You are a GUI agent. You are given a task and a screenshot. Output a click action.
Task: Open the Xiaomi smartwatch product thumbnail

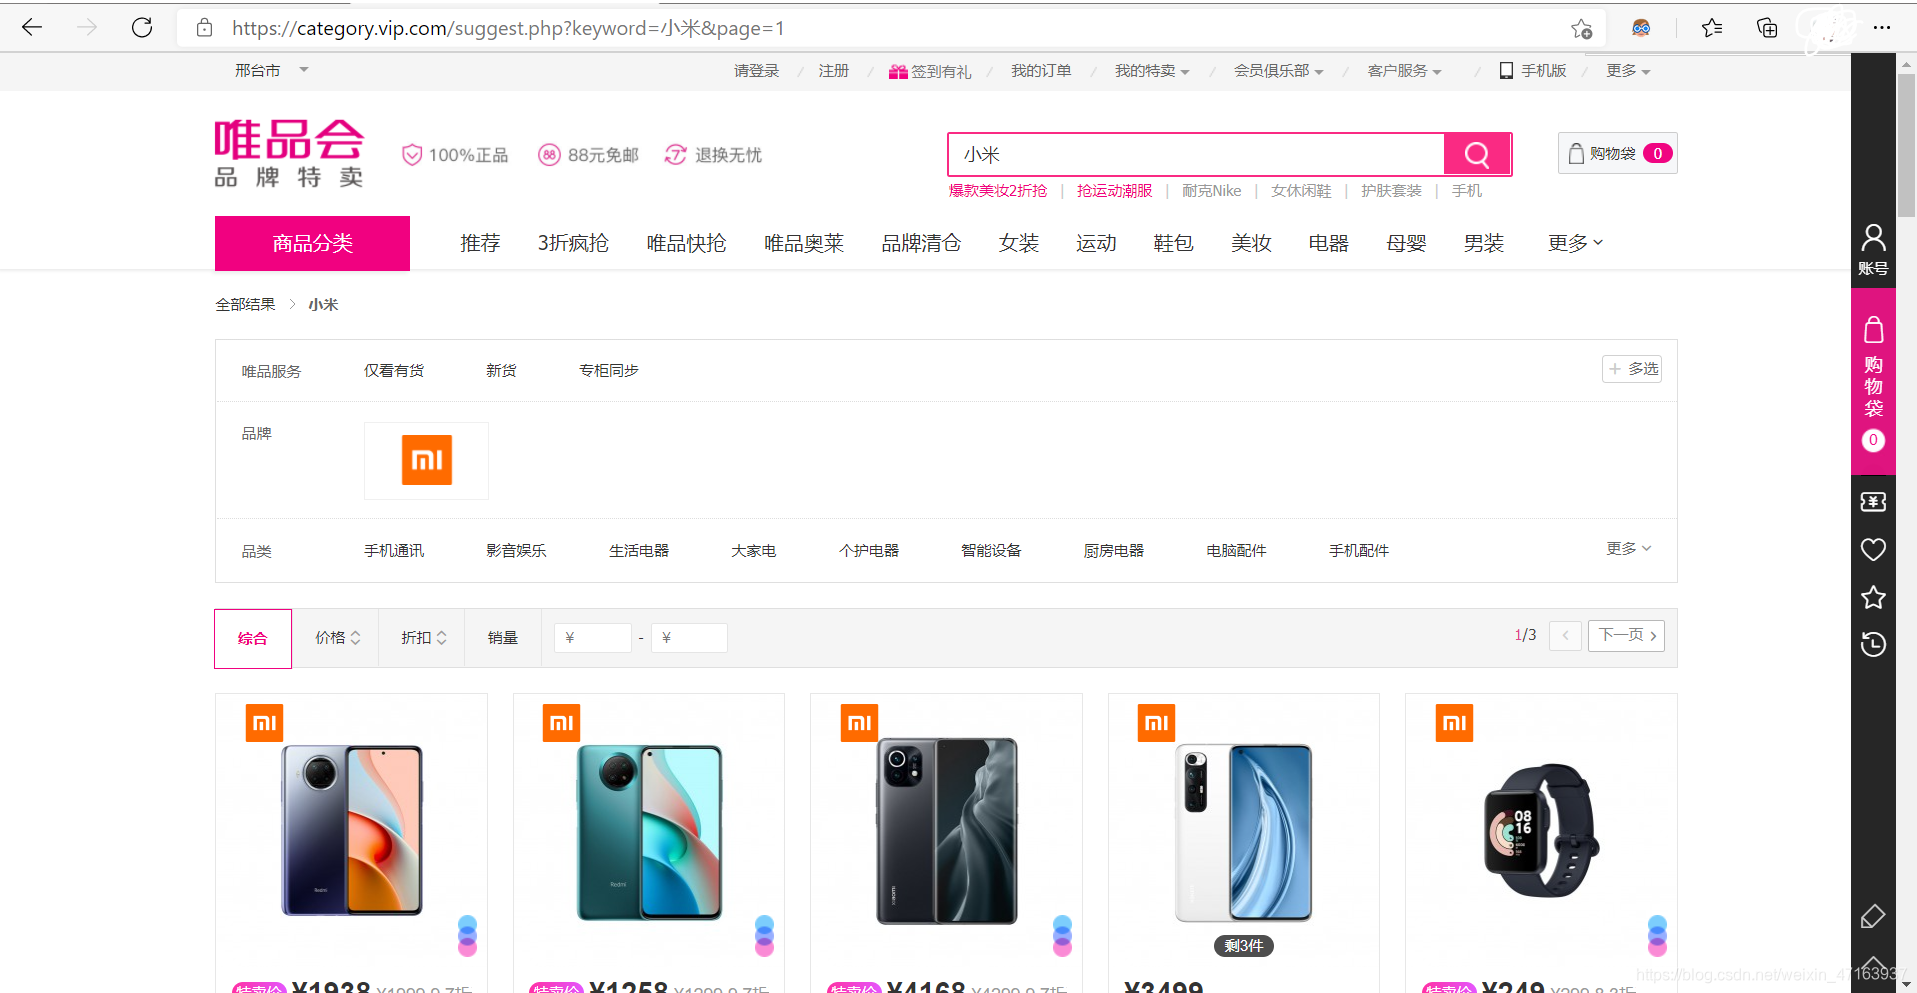pyautogui.click(x=1541, y=831)
